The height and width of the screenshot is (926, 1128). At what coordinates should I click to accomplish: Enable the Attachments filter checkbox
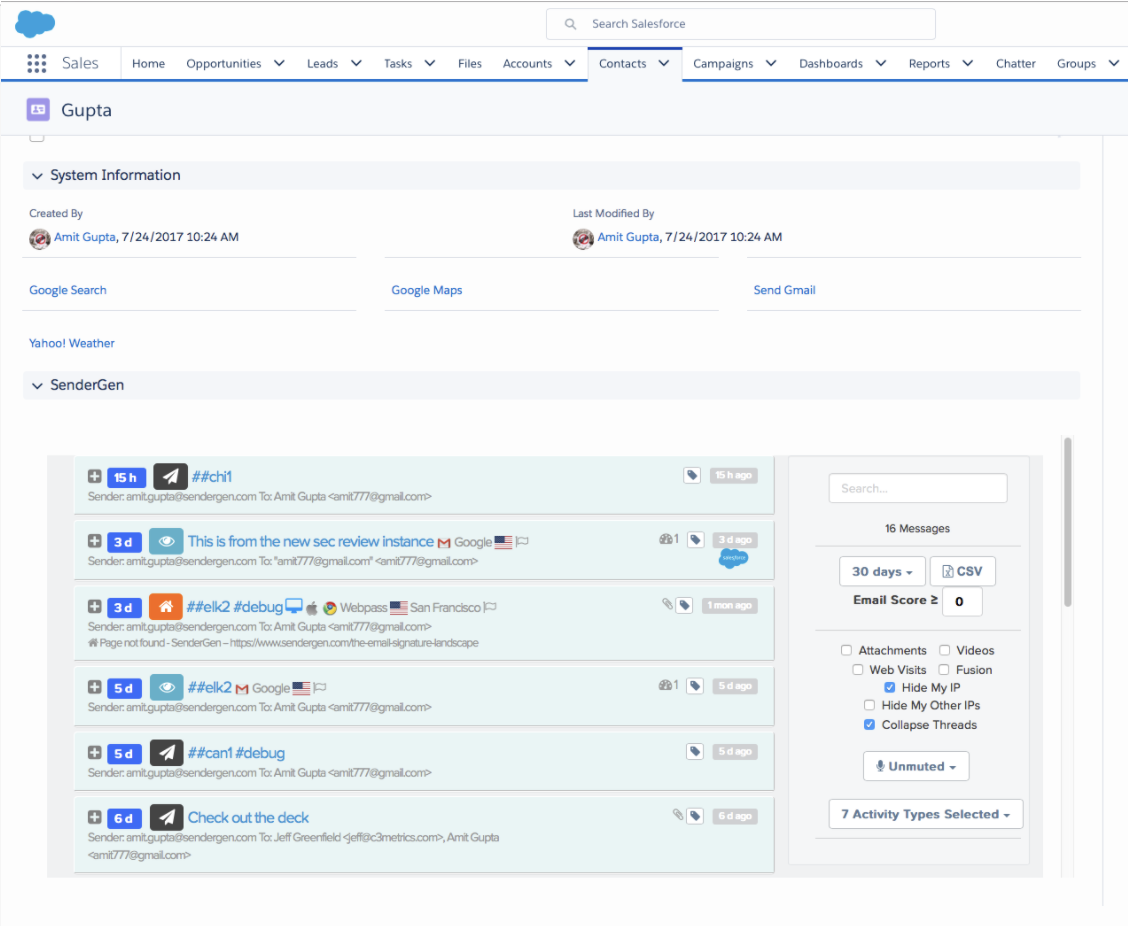point(847,650)
